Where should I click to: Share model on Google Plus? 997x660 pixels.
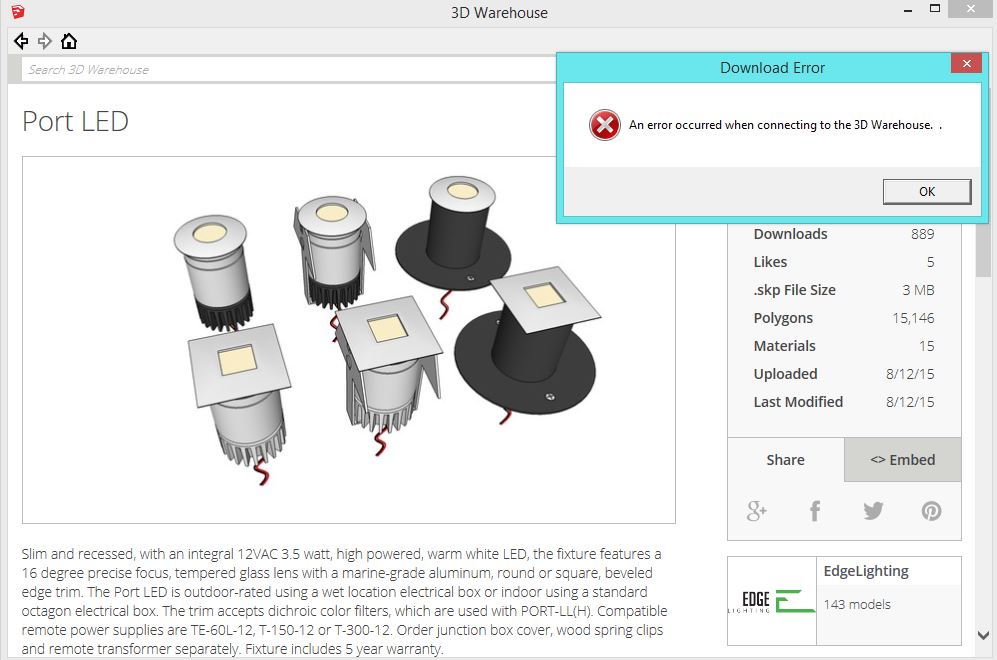757,511
